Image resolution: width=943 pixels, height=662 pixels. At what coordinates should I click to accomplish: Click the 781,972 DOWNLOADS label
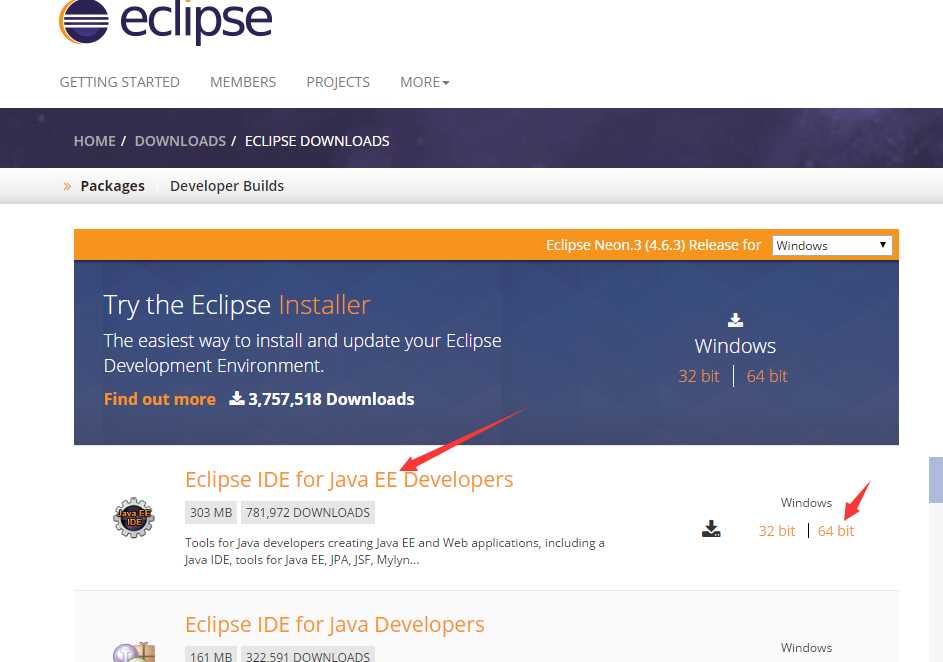(308, 512)
